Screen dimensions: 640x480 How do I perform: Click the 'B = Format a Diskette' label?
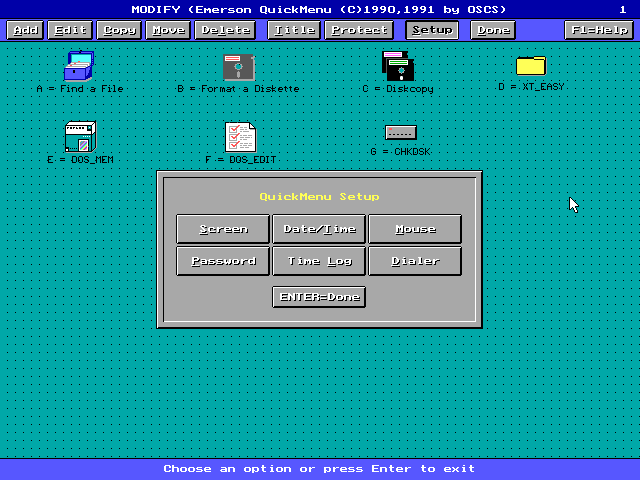coord(238,89)
